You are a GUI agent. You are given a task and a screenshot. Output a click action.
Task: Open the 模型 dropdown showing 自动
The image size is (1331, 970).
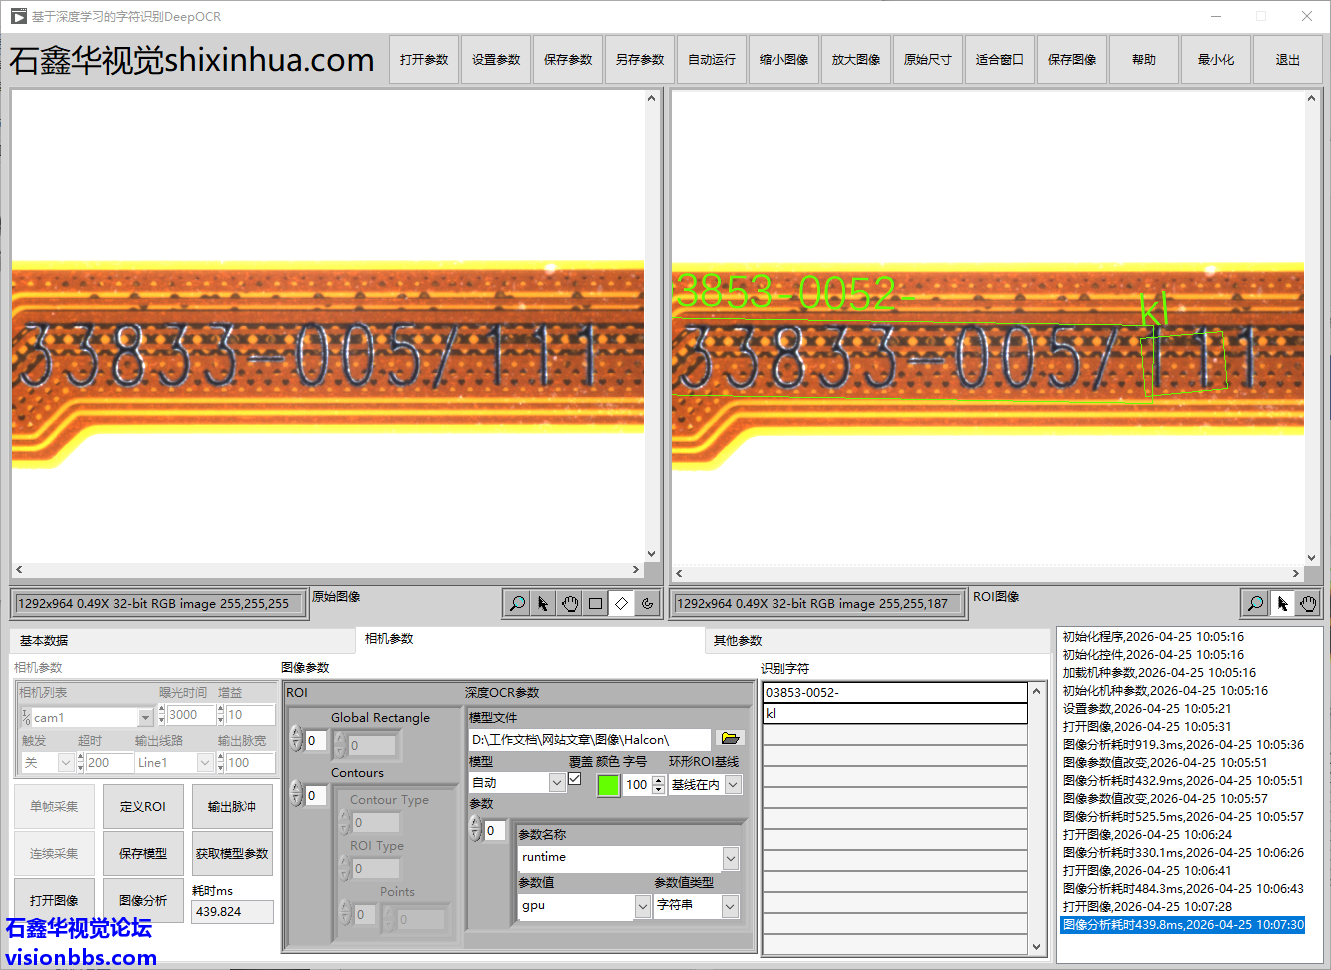pyautogui.click(x=557, y=784)
